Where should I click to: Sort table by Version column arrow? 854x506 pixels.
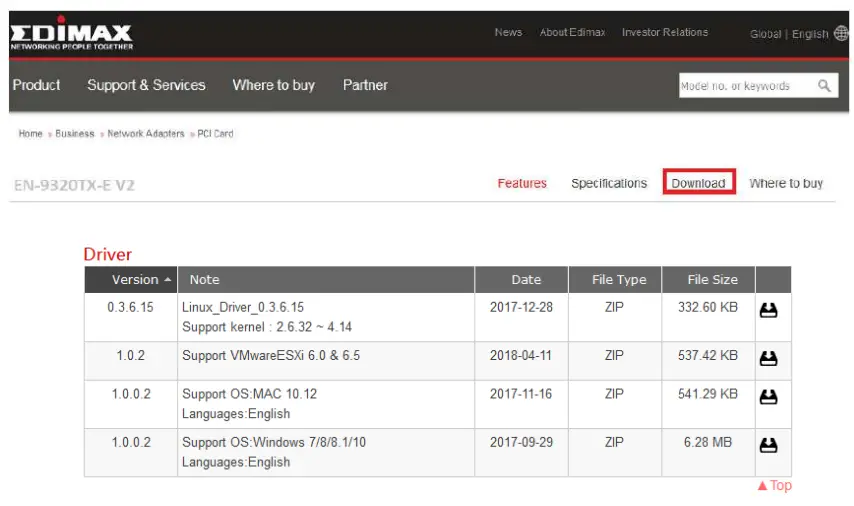pos(168,279)
